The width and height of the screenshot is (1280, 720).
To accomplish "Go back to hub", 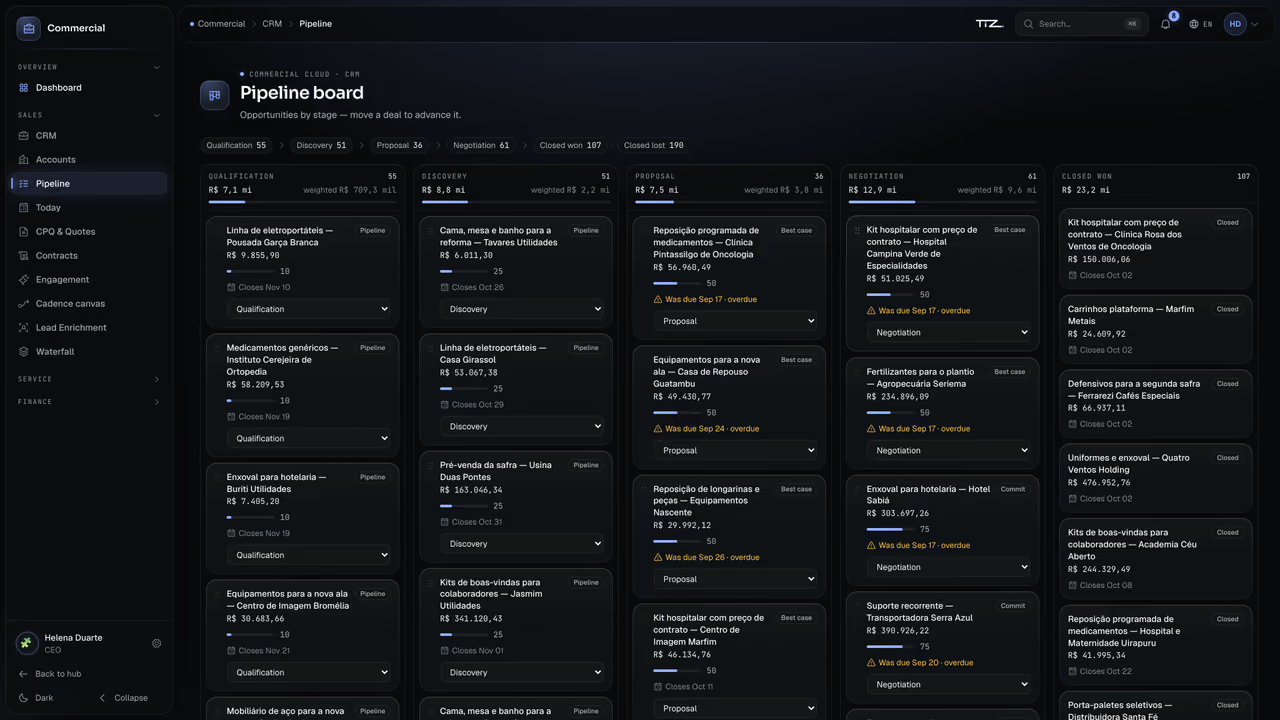I will (50, 674).
